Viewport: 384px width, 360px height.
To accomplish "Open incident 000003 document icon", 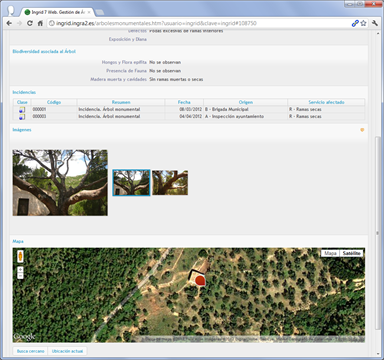I will (22, 117).
